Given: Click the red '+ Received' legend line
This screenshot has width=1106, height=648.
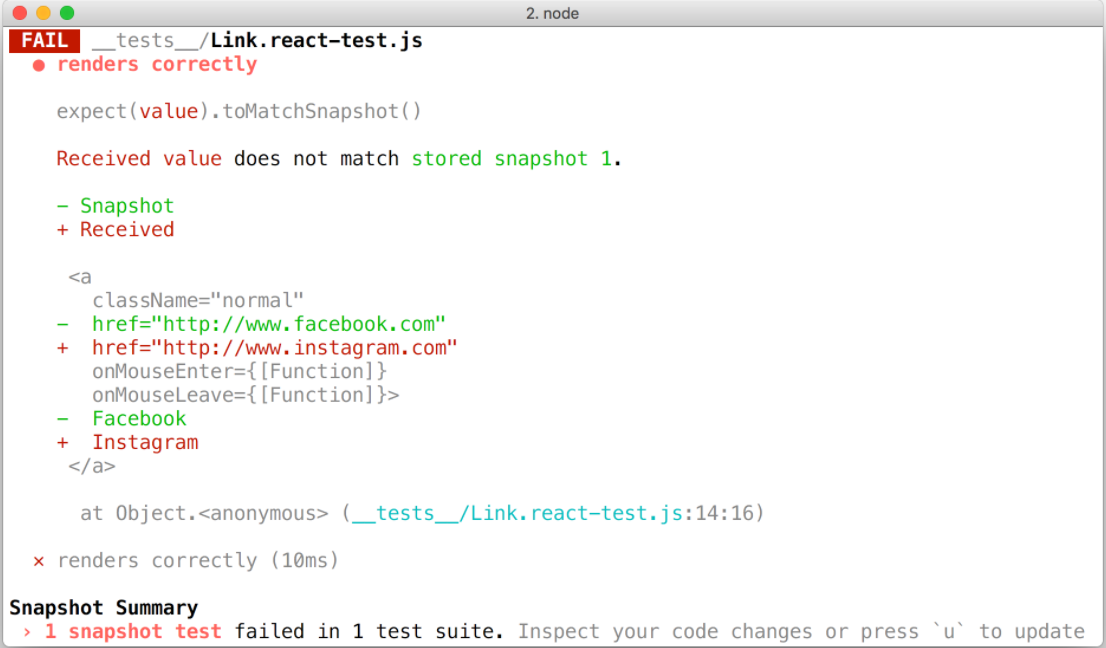Looking at the screenshot, I should 115,230.
